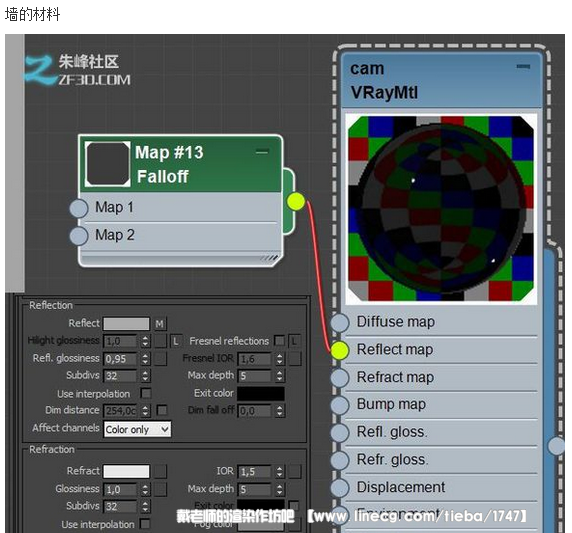
Task: Open the VRayMtl material sphere preview
Action: 441,209
